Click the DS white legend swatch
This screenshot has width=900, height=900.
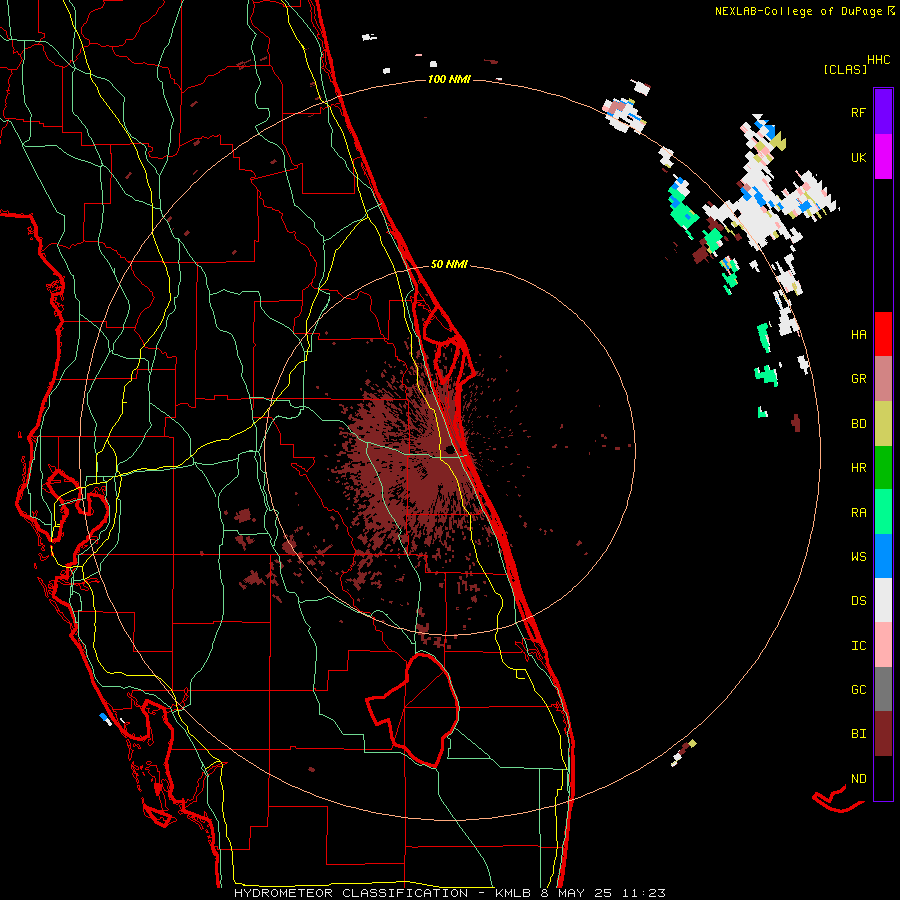pos(883,600)
